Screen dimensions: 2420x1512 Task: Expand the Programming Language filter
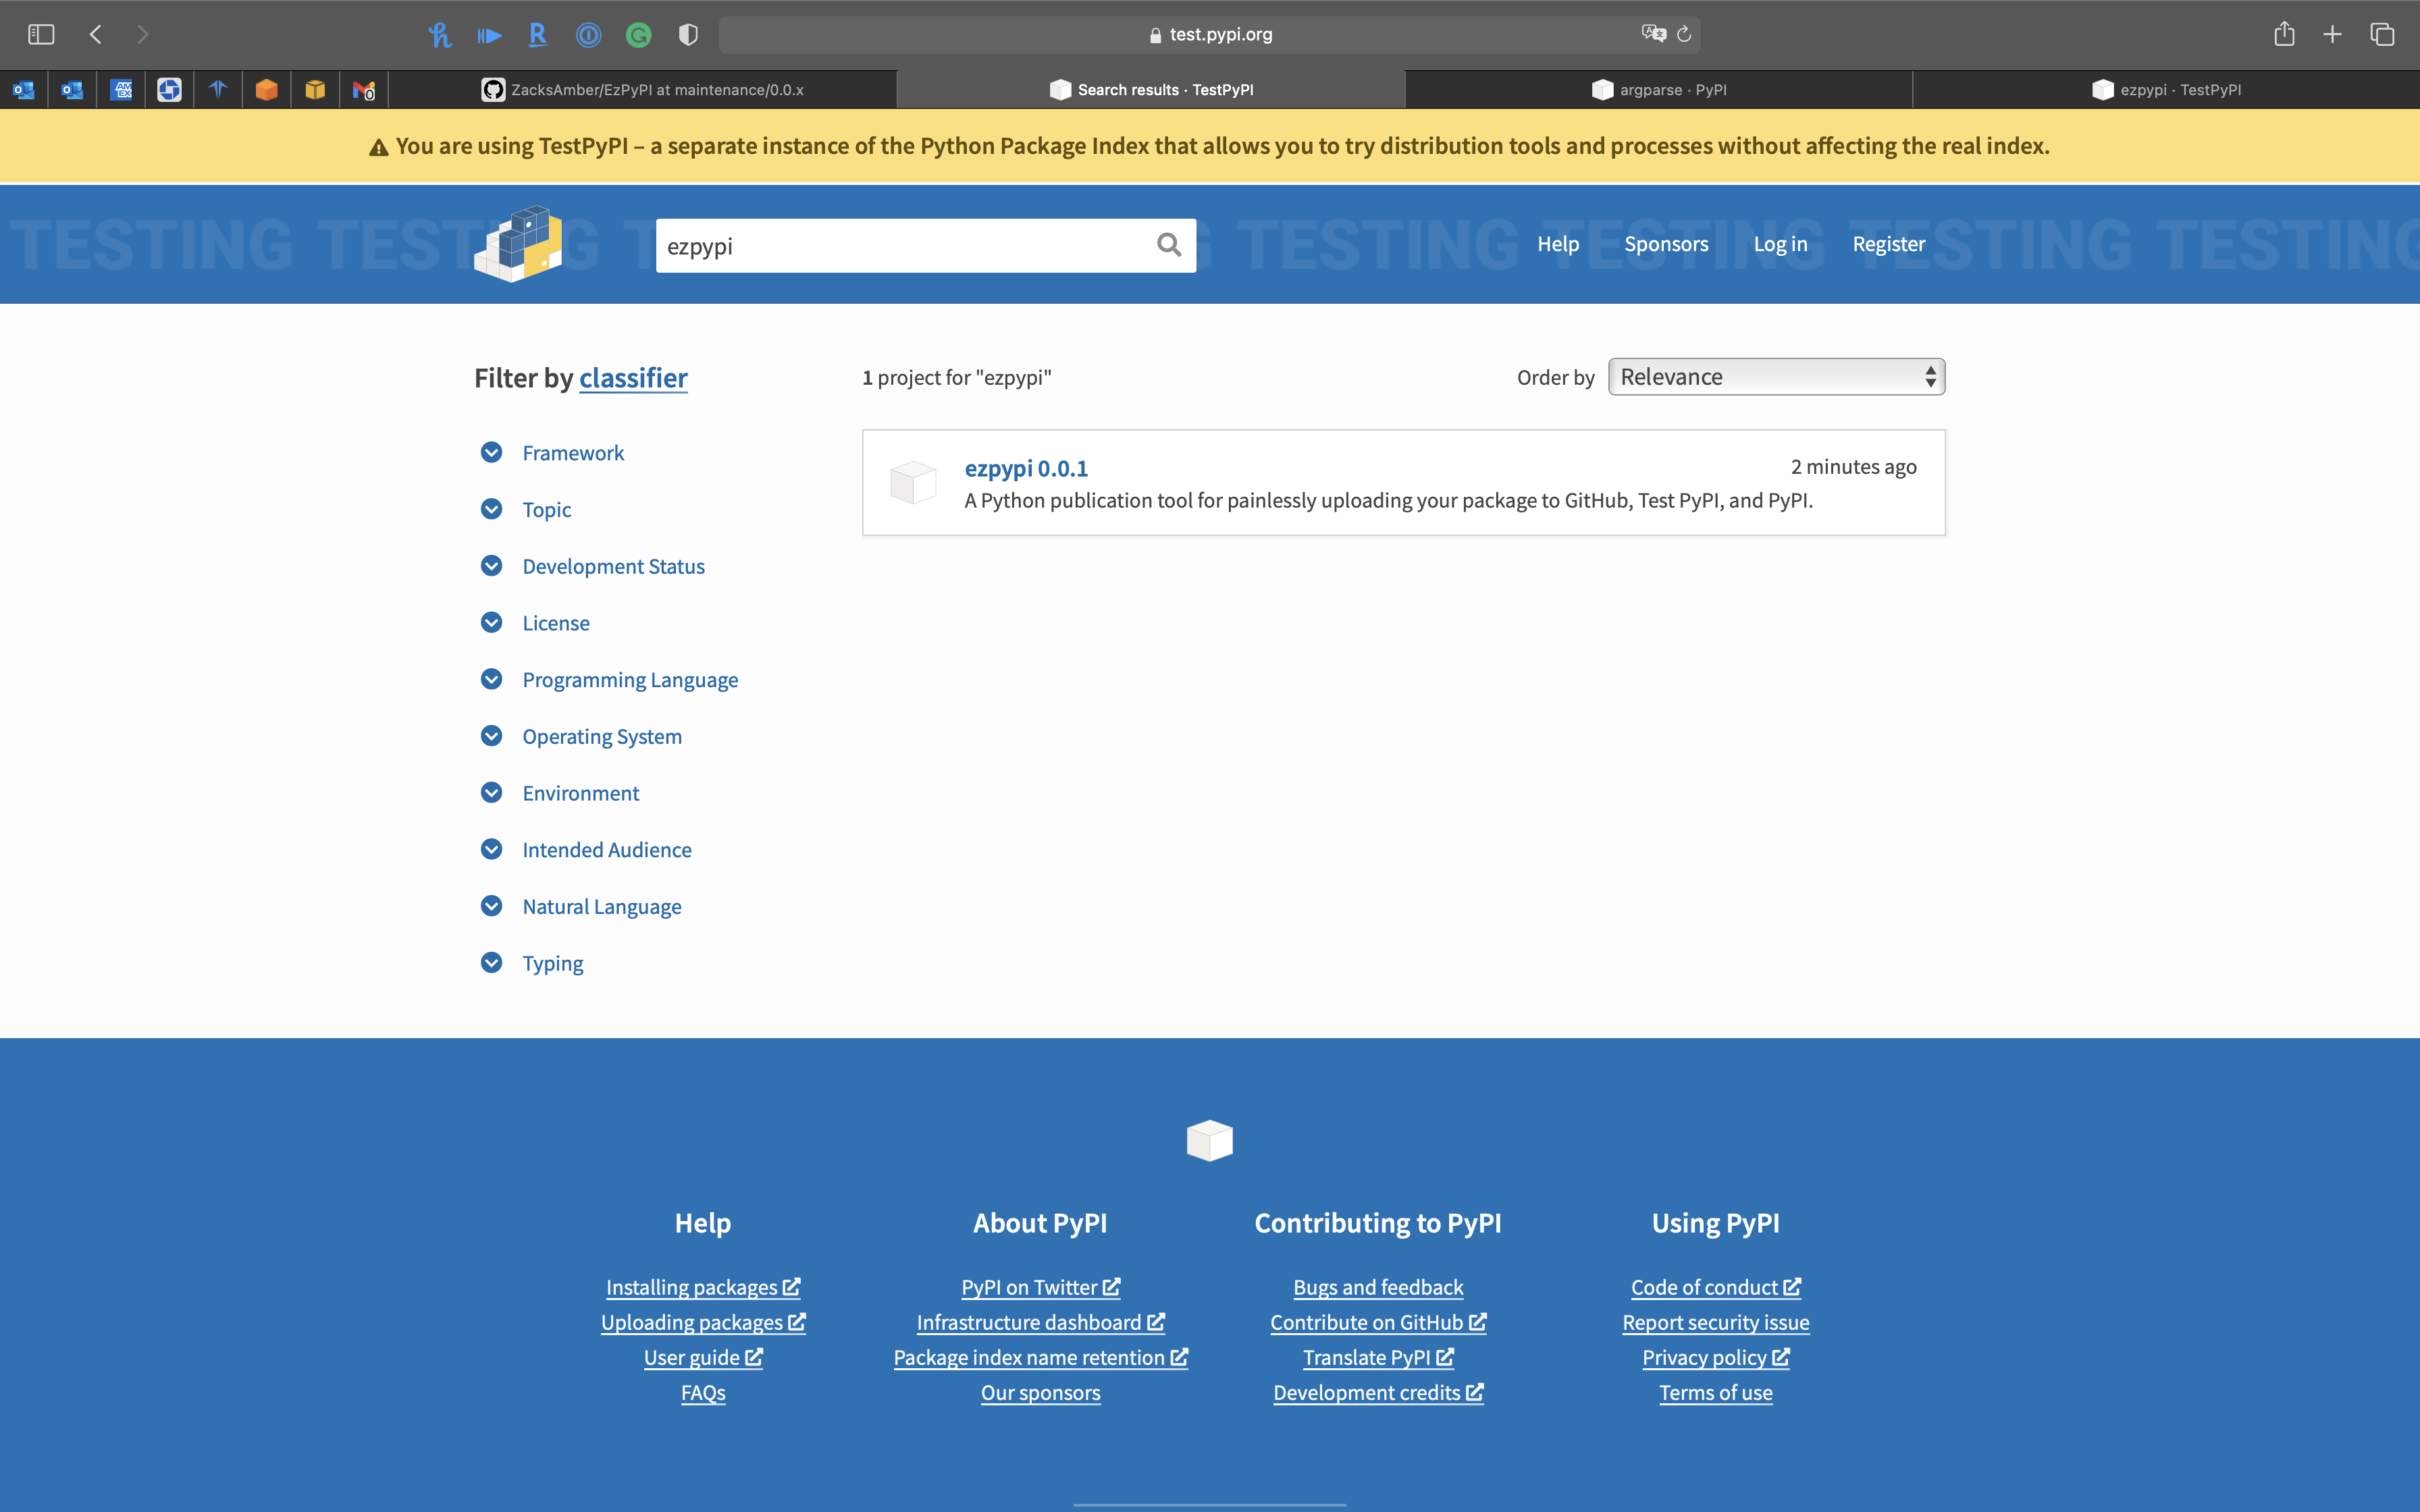tap(629, 680)
